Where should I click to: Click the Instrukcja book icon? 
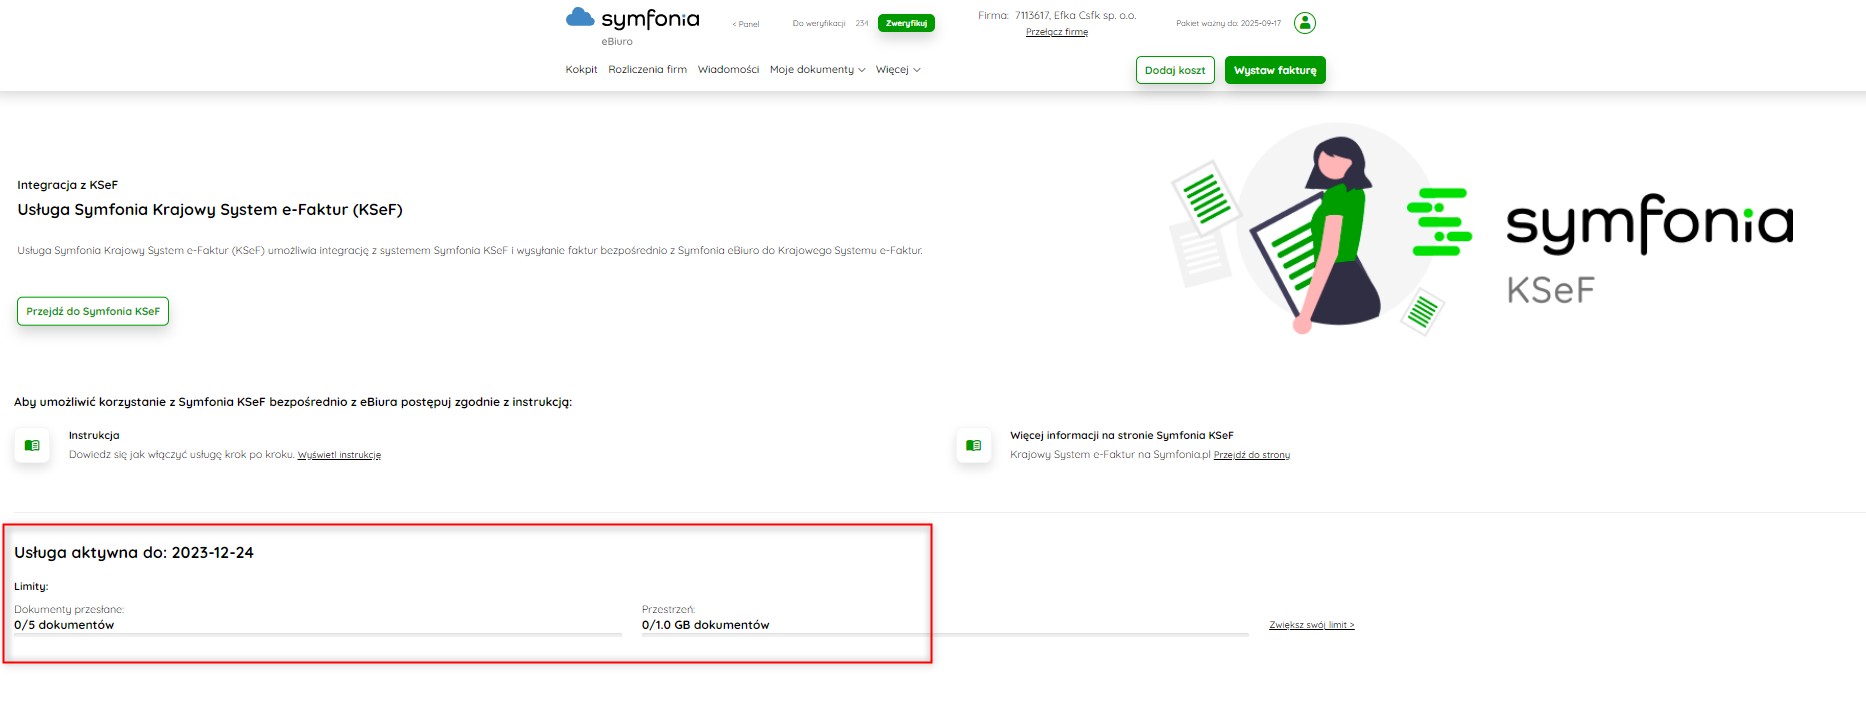[32, 445]
